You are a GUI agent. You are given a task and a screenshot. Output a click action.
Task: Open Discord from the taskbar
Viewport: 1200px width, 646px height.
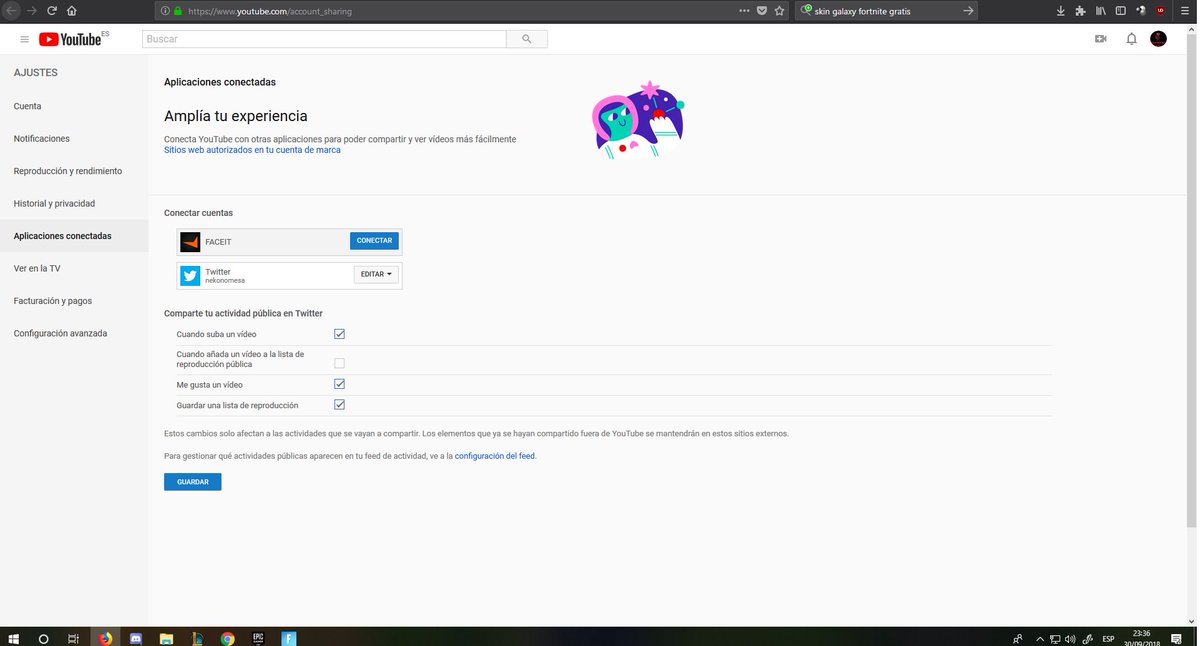(136, 638)
